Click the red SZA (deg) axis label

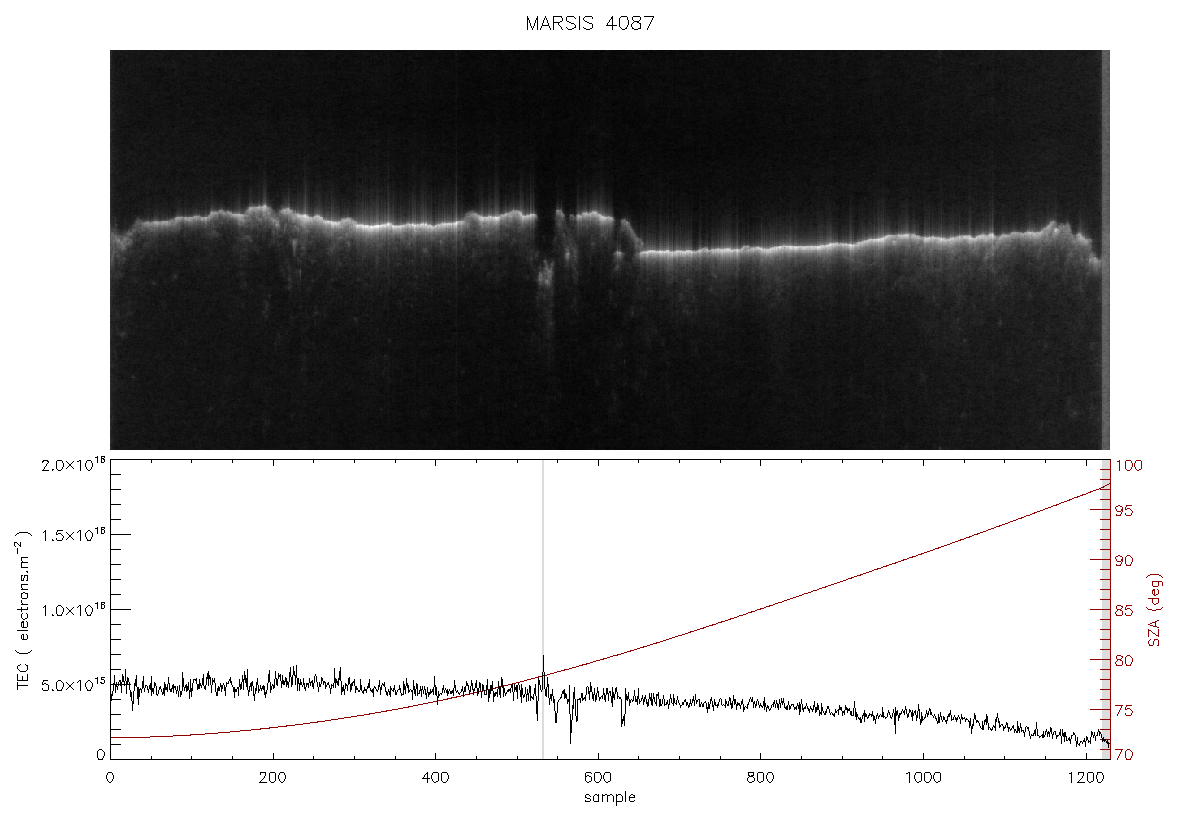pyautogui.click(x=1154, y=610)
